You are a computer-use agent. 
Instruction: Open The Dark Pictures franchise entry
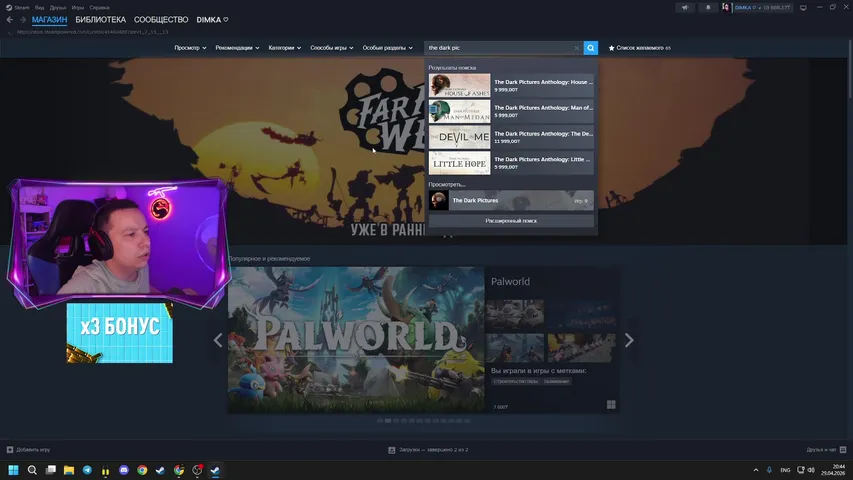click(511, 200)
